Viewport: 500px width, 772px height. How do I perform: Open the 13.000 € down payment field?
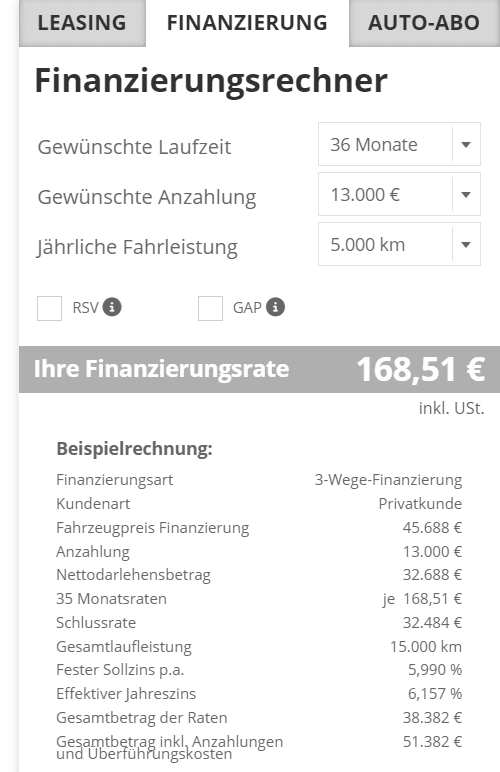coord(399,194)
